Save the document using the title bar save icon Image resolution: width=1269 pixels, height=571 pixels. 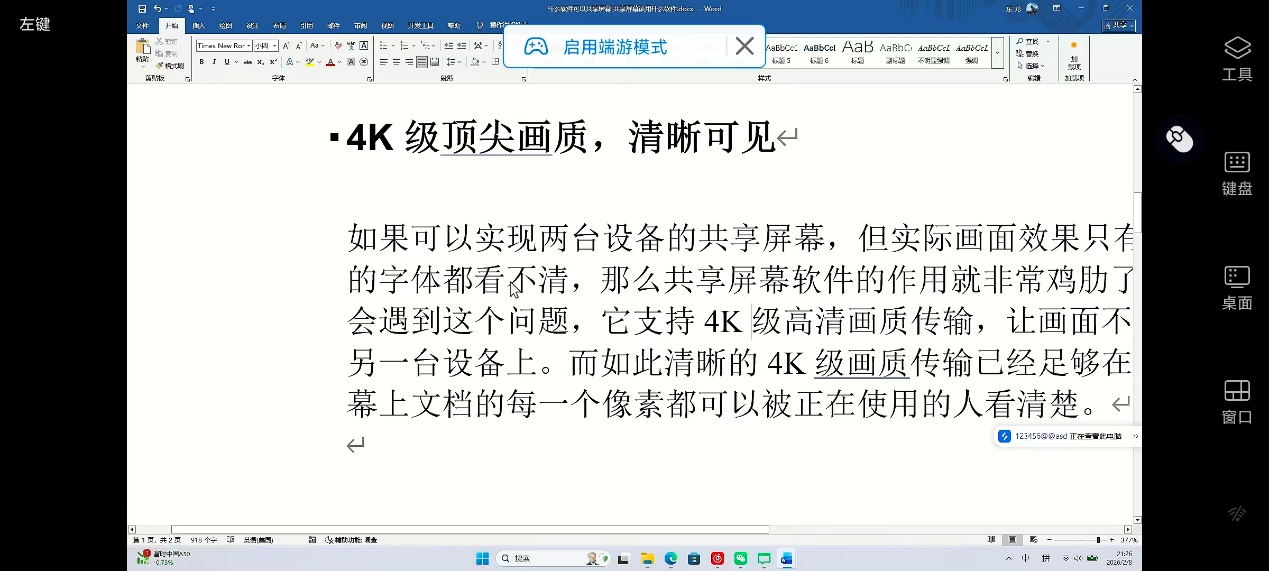(x=142, y=9)
